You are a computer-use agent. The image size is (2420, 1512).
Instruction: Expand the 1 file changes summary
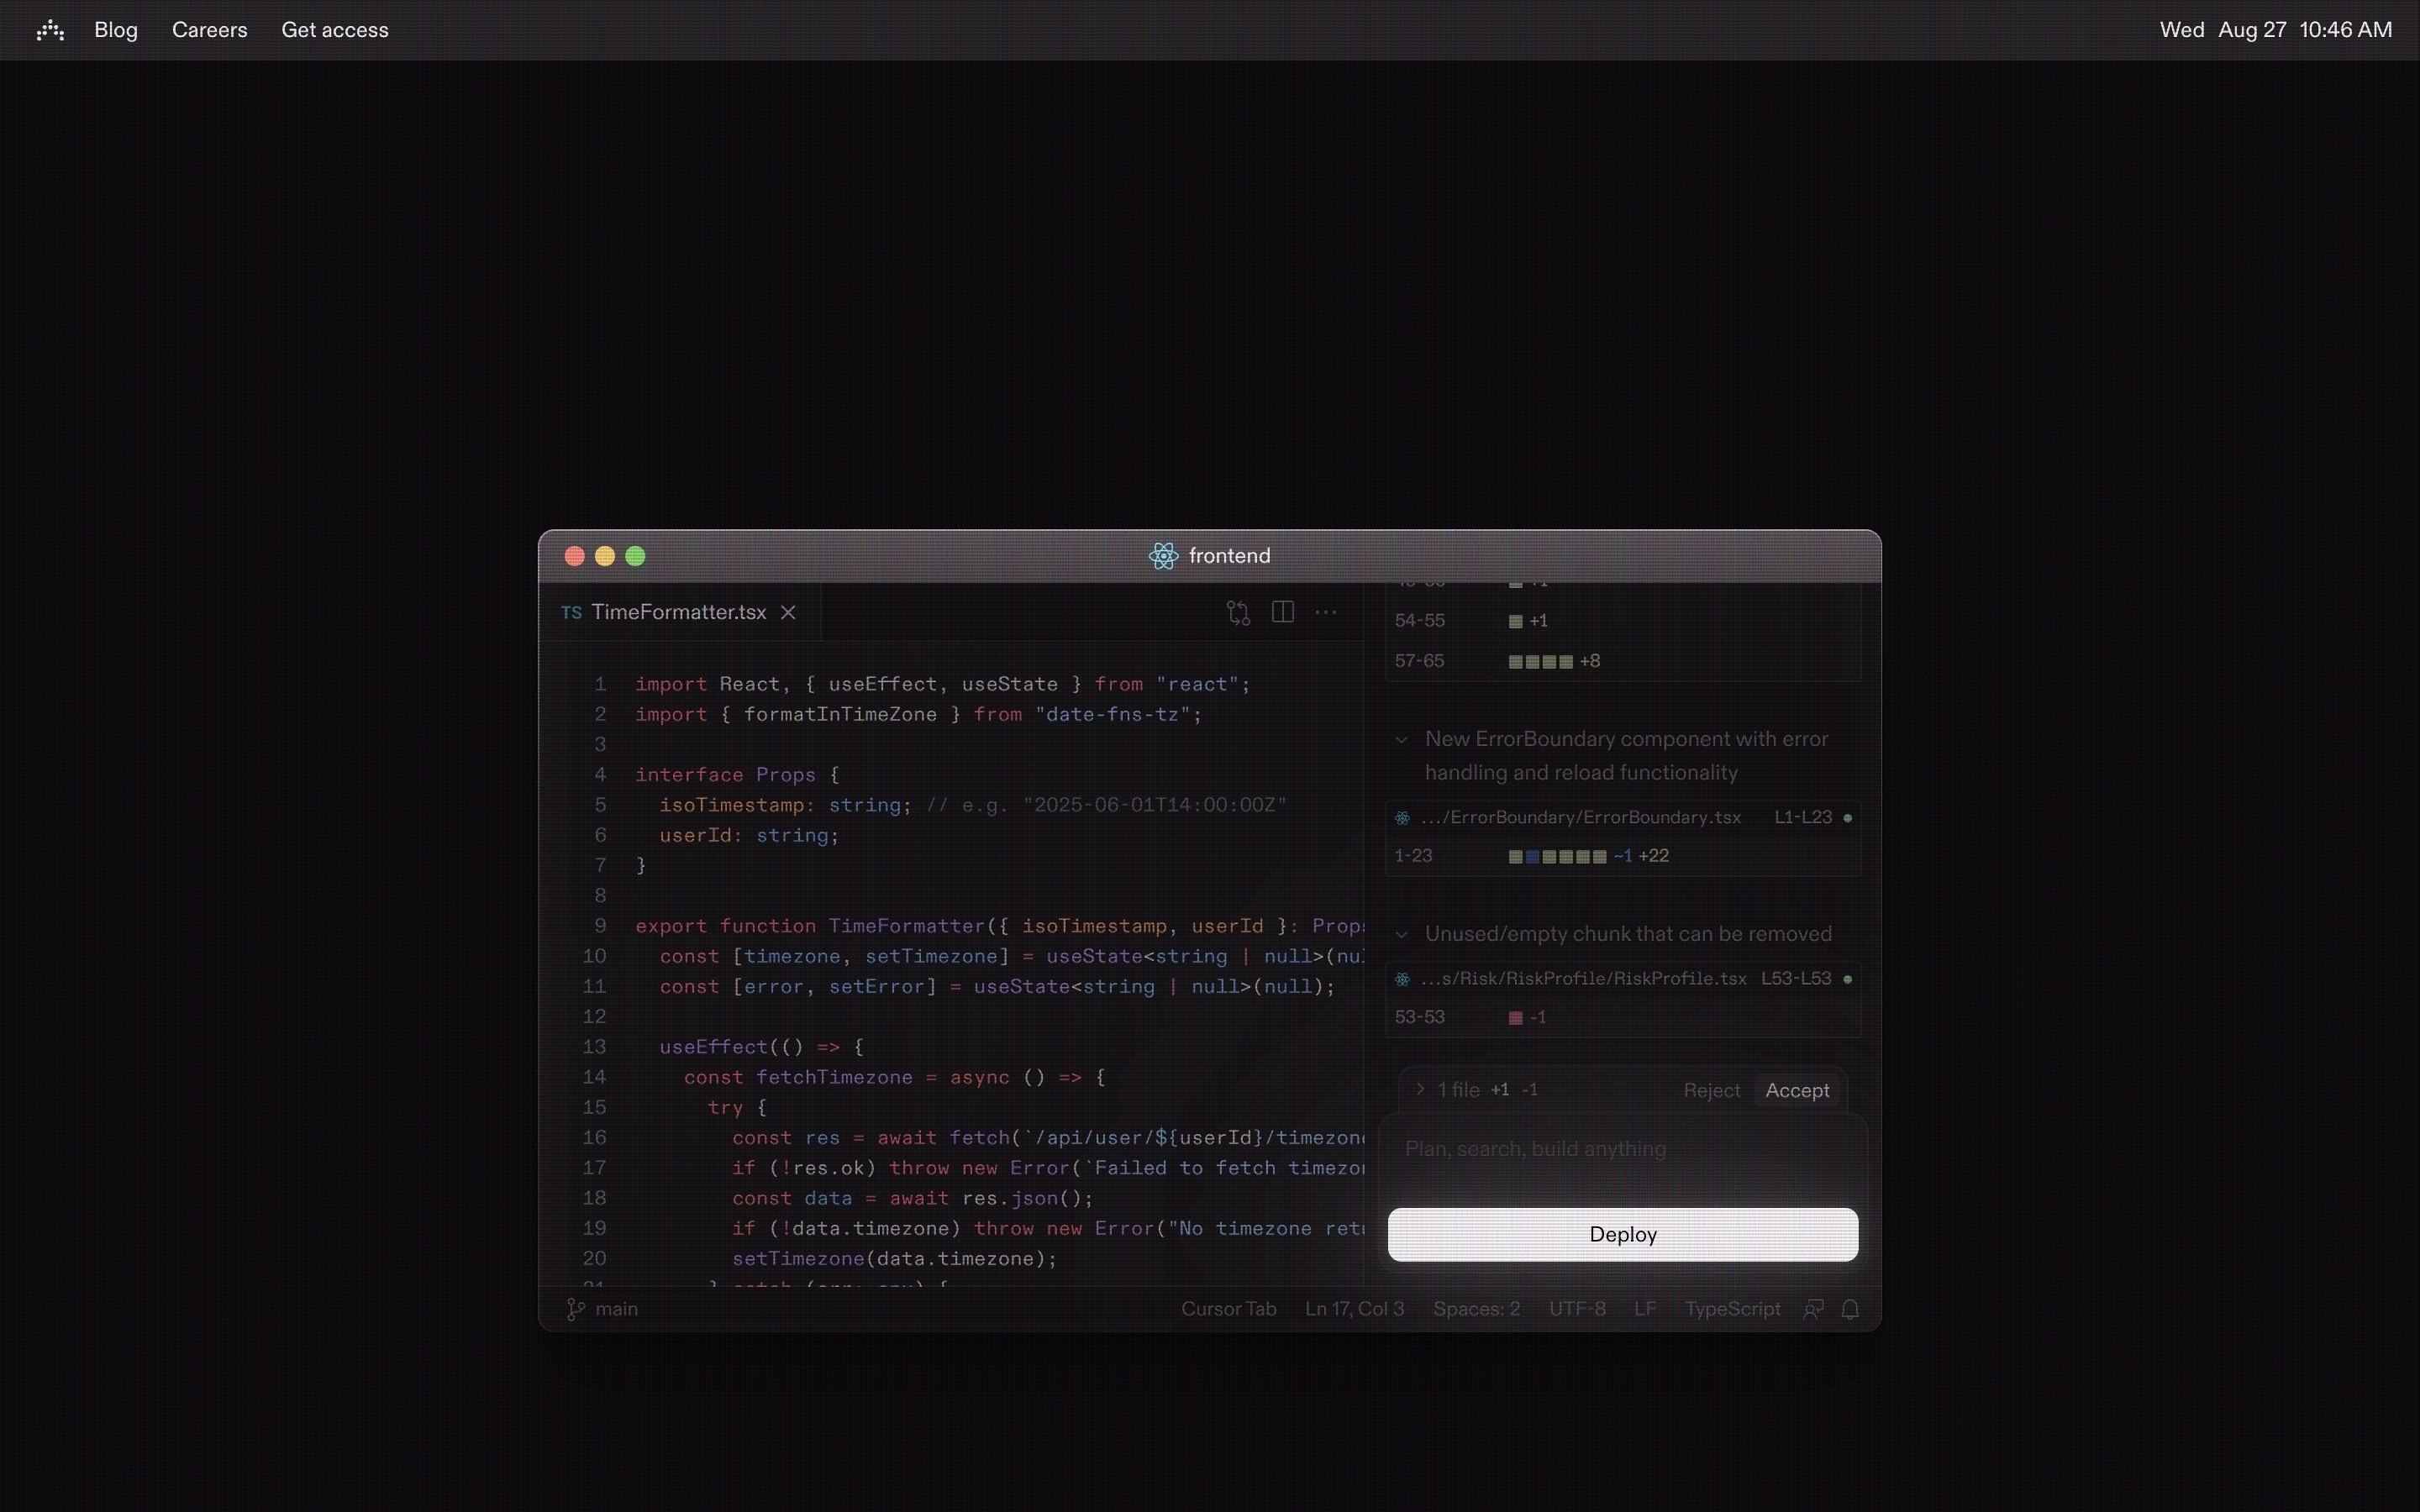[1420, 1089]
